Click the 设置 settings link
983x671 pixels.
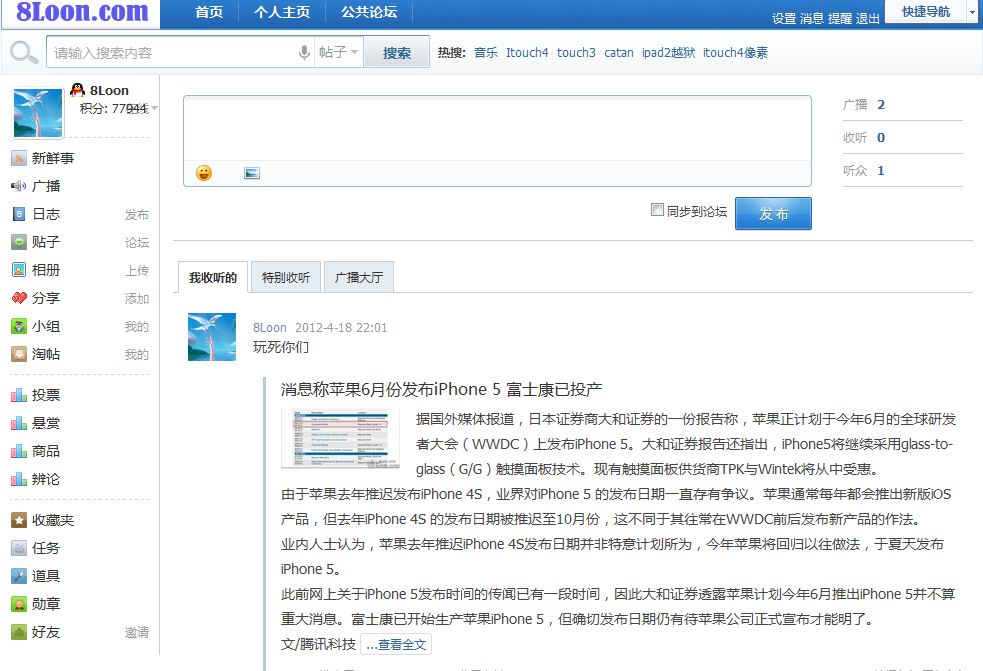point(784,18)
